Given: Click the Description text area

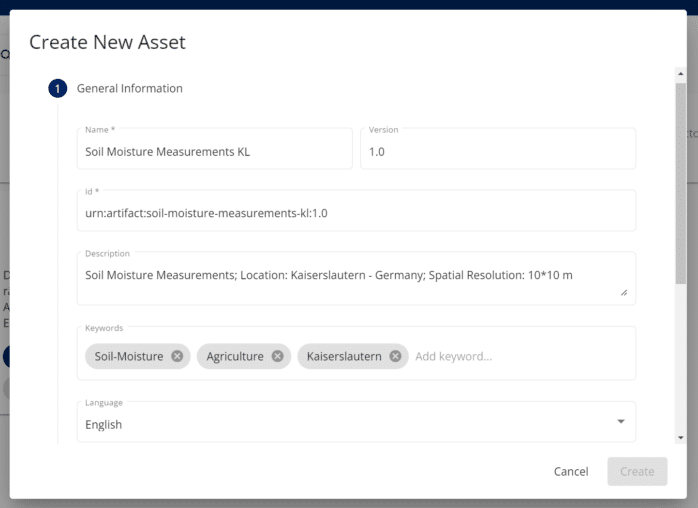Looking at the screenshot, I should point(356,278).
